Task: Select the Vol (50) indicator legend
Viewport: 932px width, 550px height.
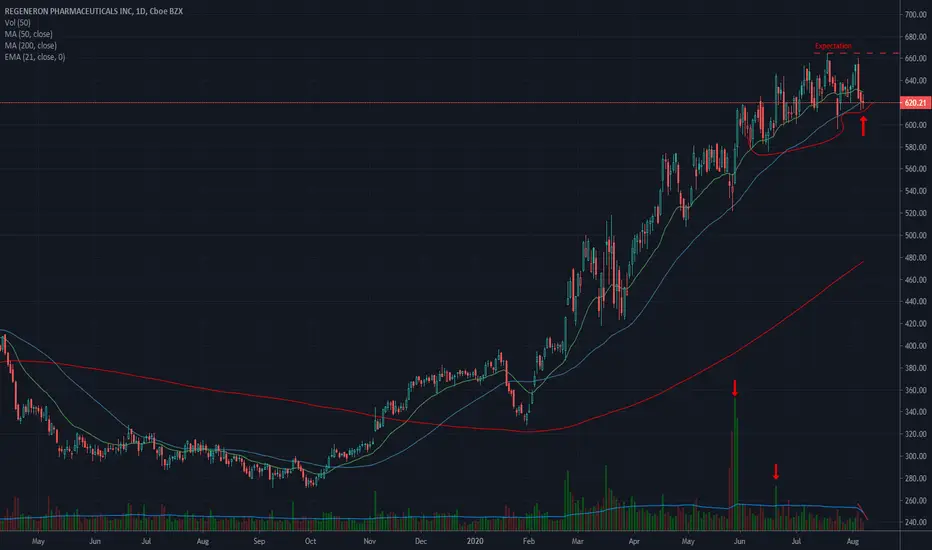Action: point(17,23)
